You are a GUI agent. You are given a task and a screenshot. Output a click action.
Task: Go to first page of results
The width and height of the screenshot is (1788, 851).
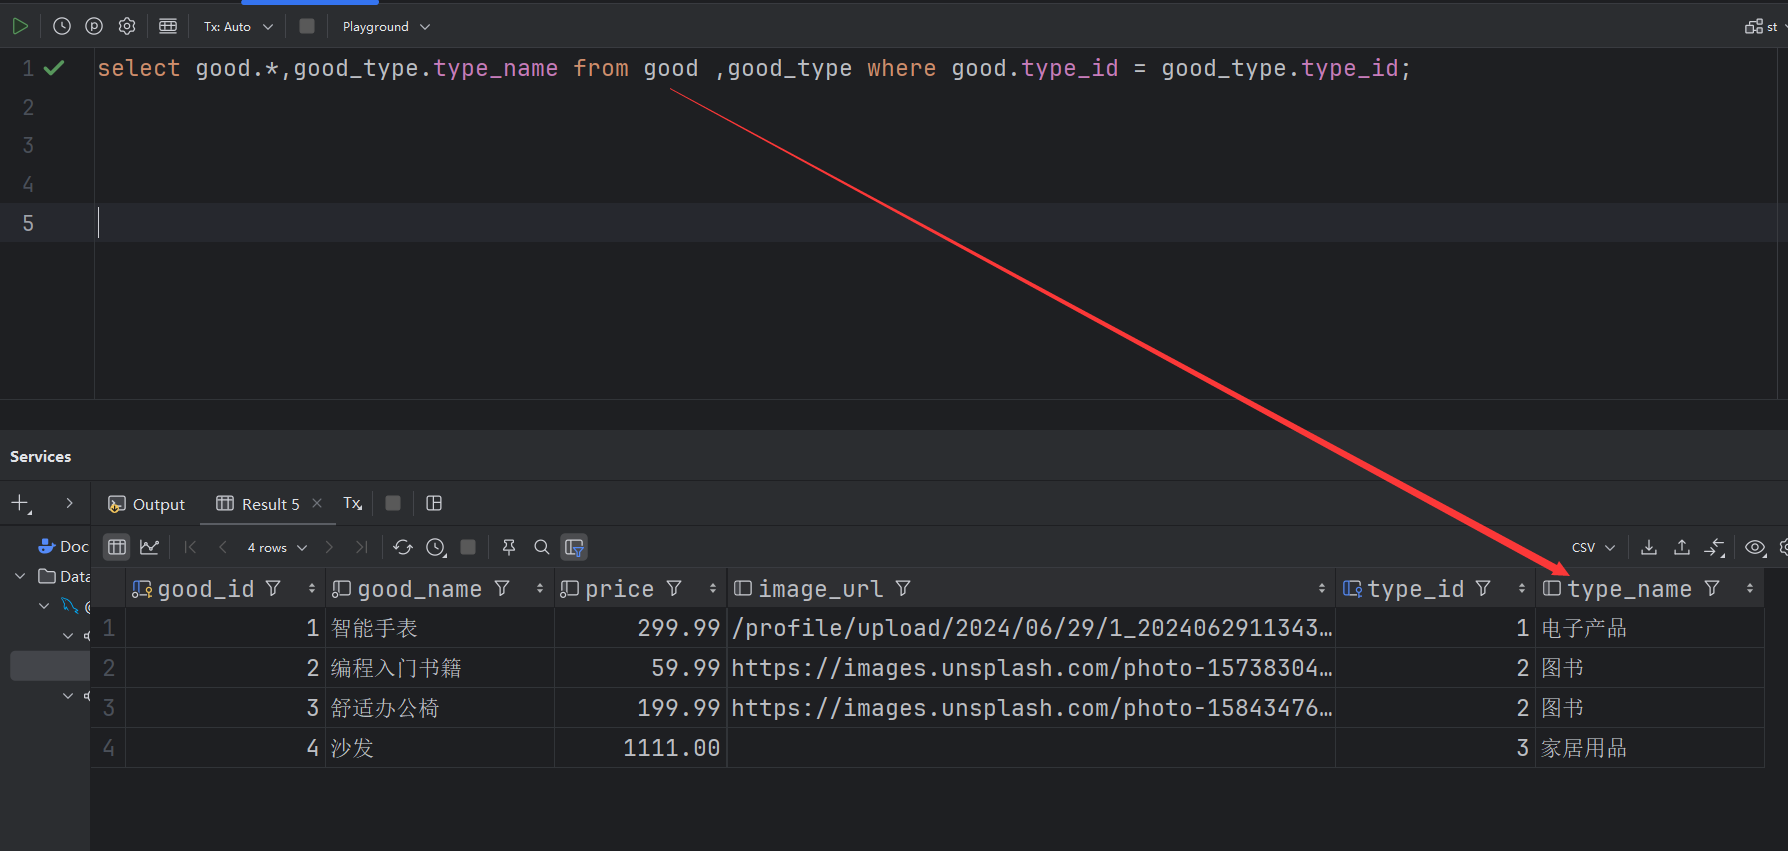(x=190, y=547)
